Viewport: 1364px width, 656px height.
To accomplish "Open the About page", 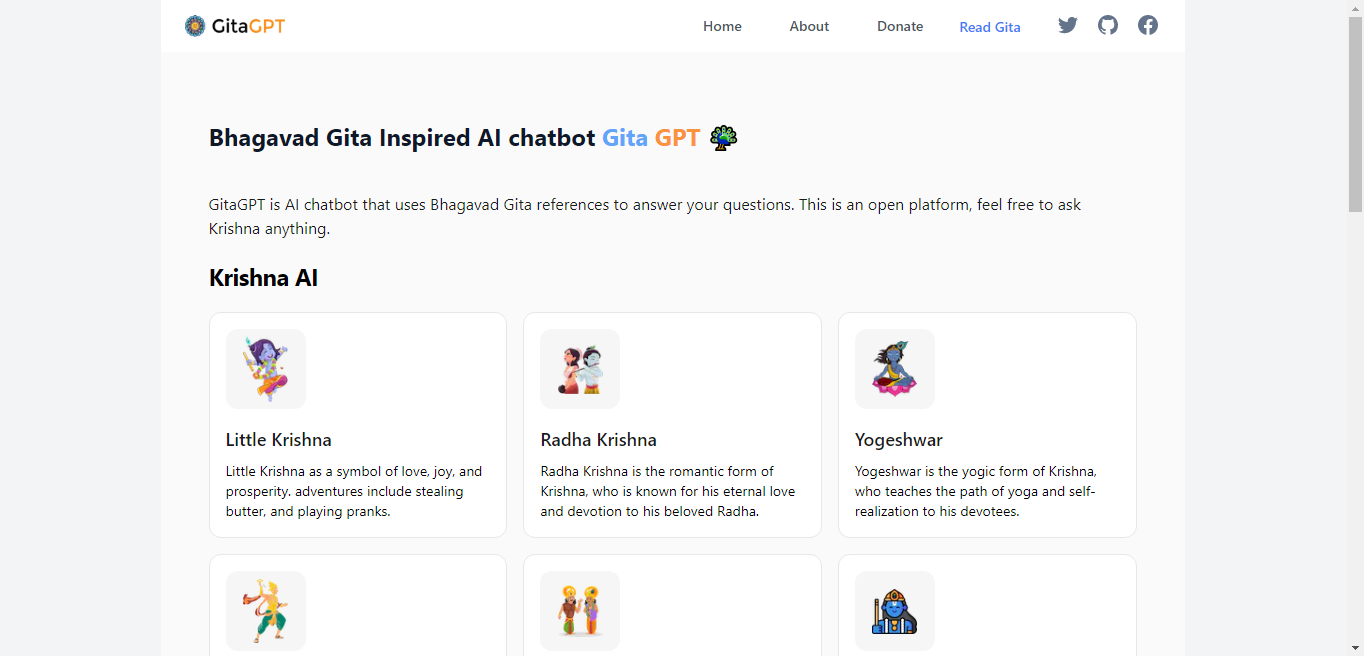I will [809, 26].
